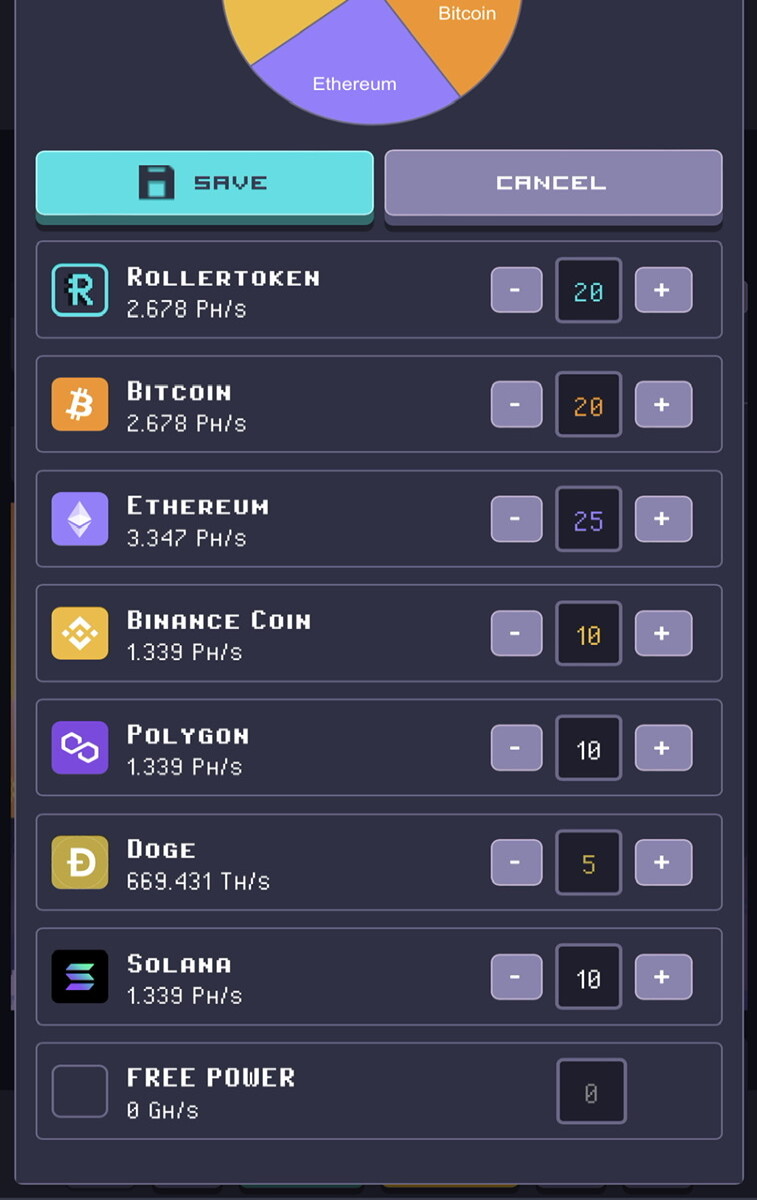Cancel the power allocation changes
The image size is (757, 1200).
553,183
